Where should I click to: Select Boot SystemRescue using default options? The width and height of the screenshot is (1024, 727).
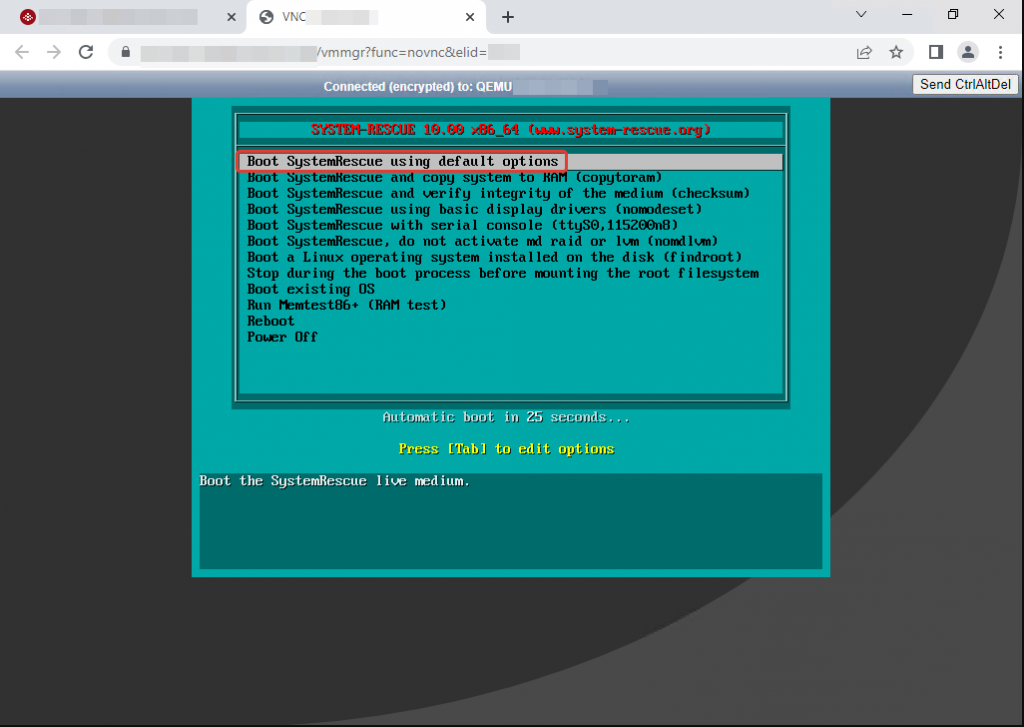tap(511, 161)
